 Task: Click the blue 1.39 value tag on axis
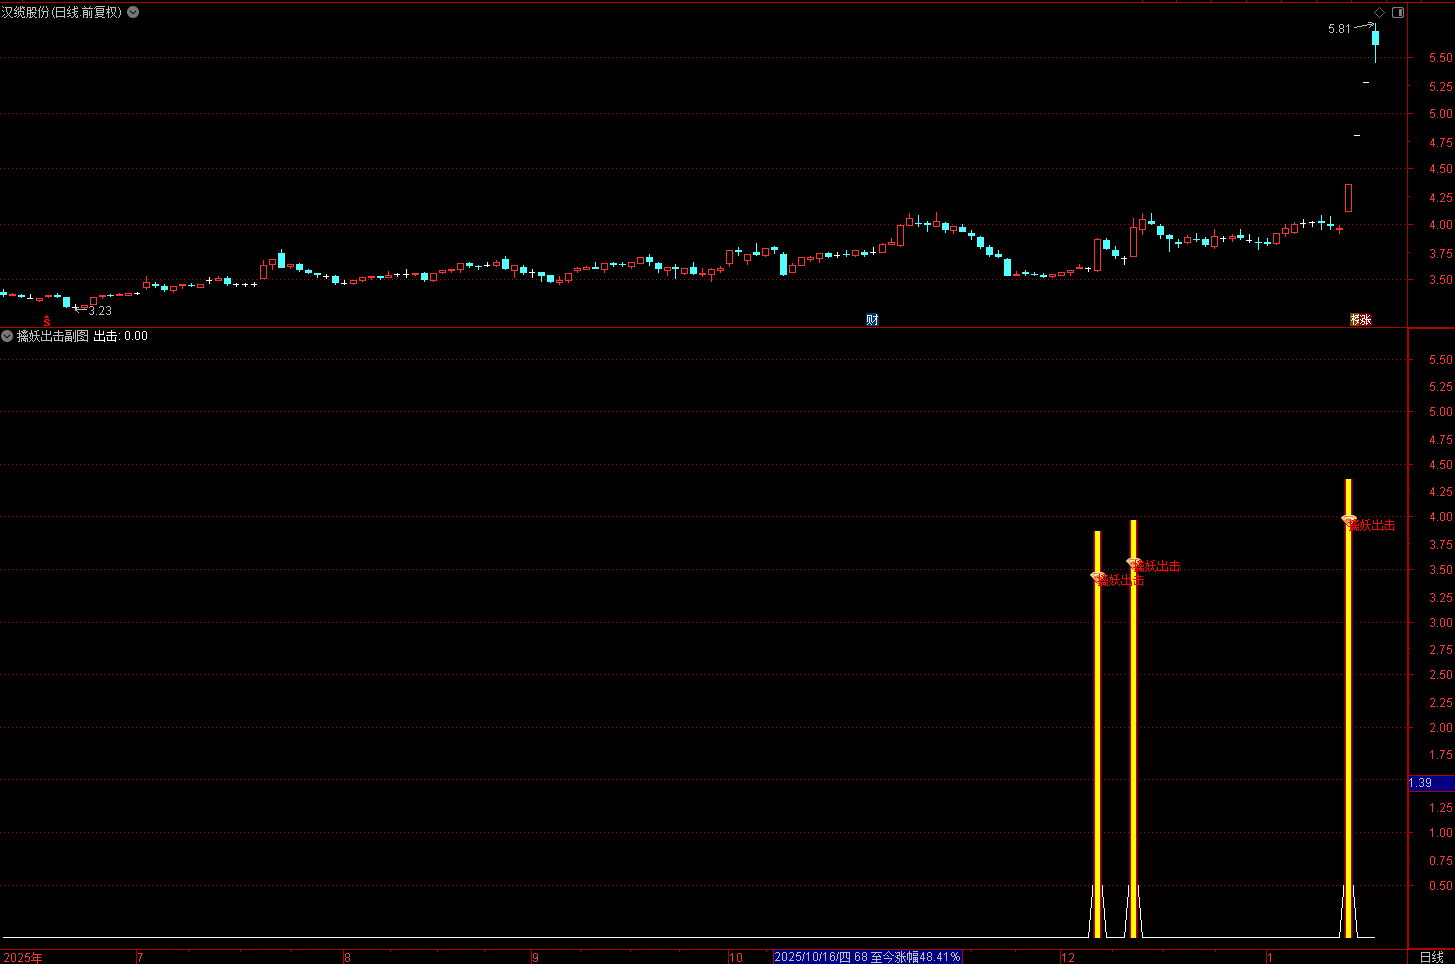[x=1431, y=783]
